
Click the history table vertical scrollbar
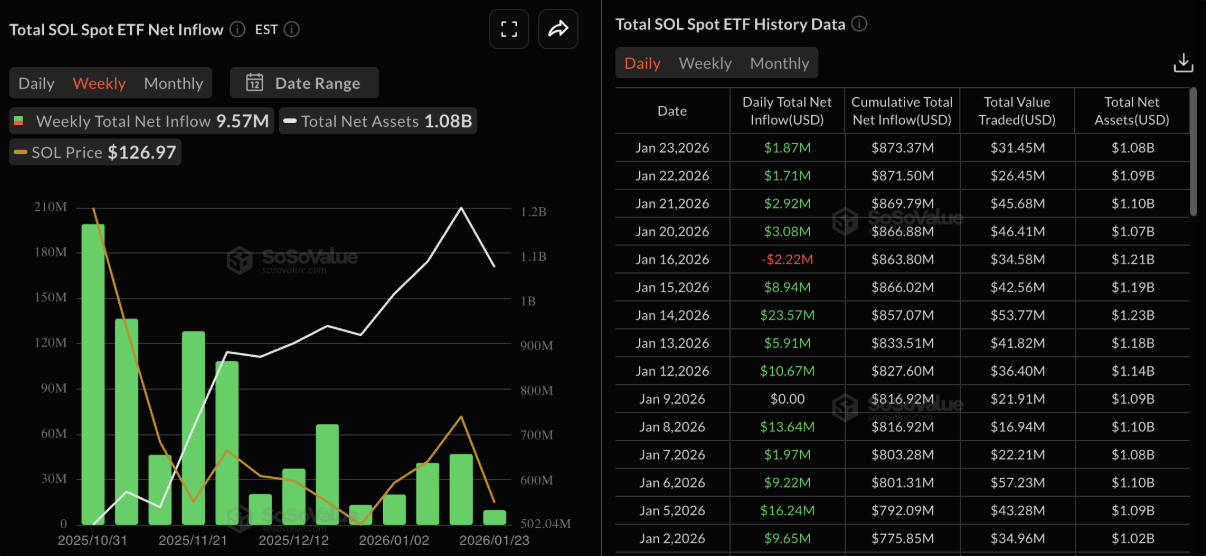tap(1194, 150)
